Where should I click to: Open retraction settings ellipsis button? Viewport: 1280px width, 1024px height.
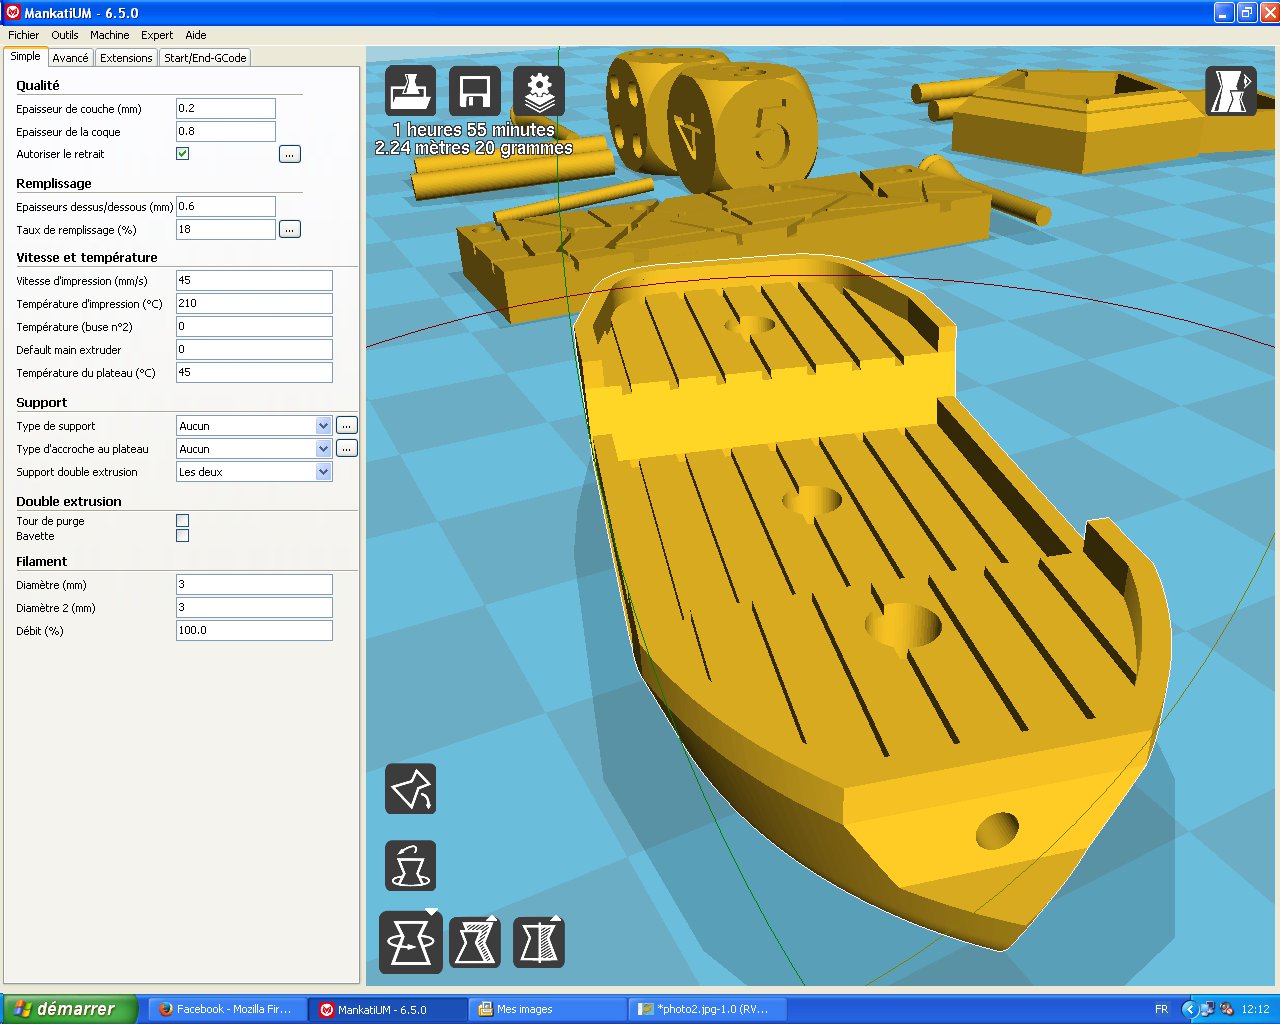[290, 154]
